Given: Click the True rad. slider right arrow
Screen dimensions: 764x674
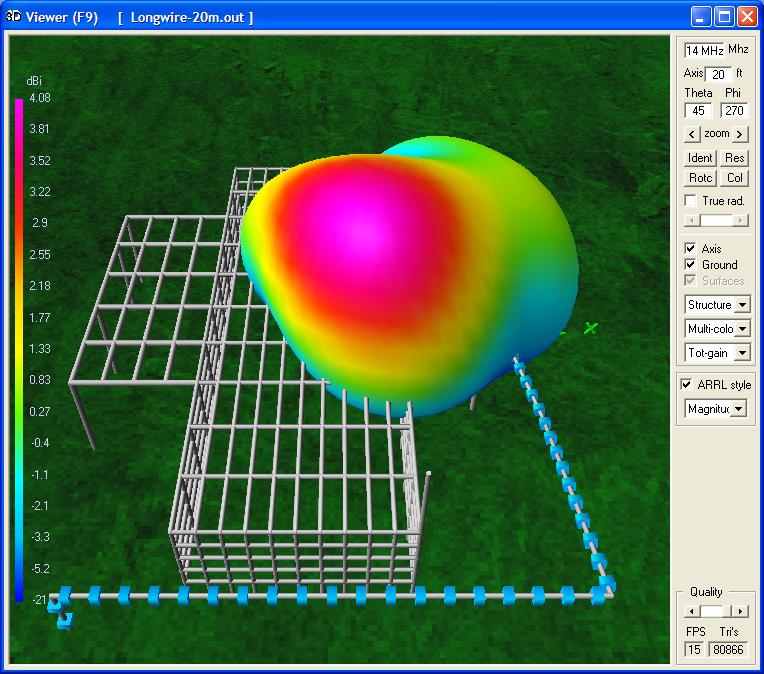Looking at the screenshot, I should pos(741,221).
